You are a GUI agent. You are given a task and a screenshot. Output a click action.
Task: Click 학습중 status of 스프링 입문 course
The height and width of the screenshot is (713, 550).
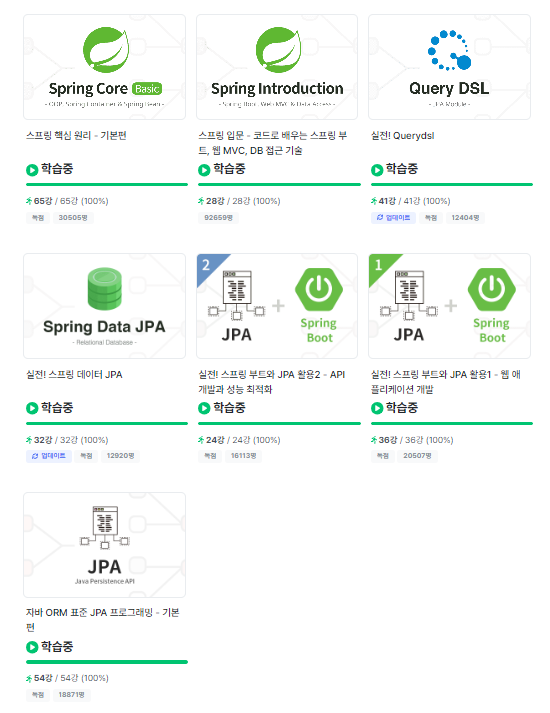[230, 169]
